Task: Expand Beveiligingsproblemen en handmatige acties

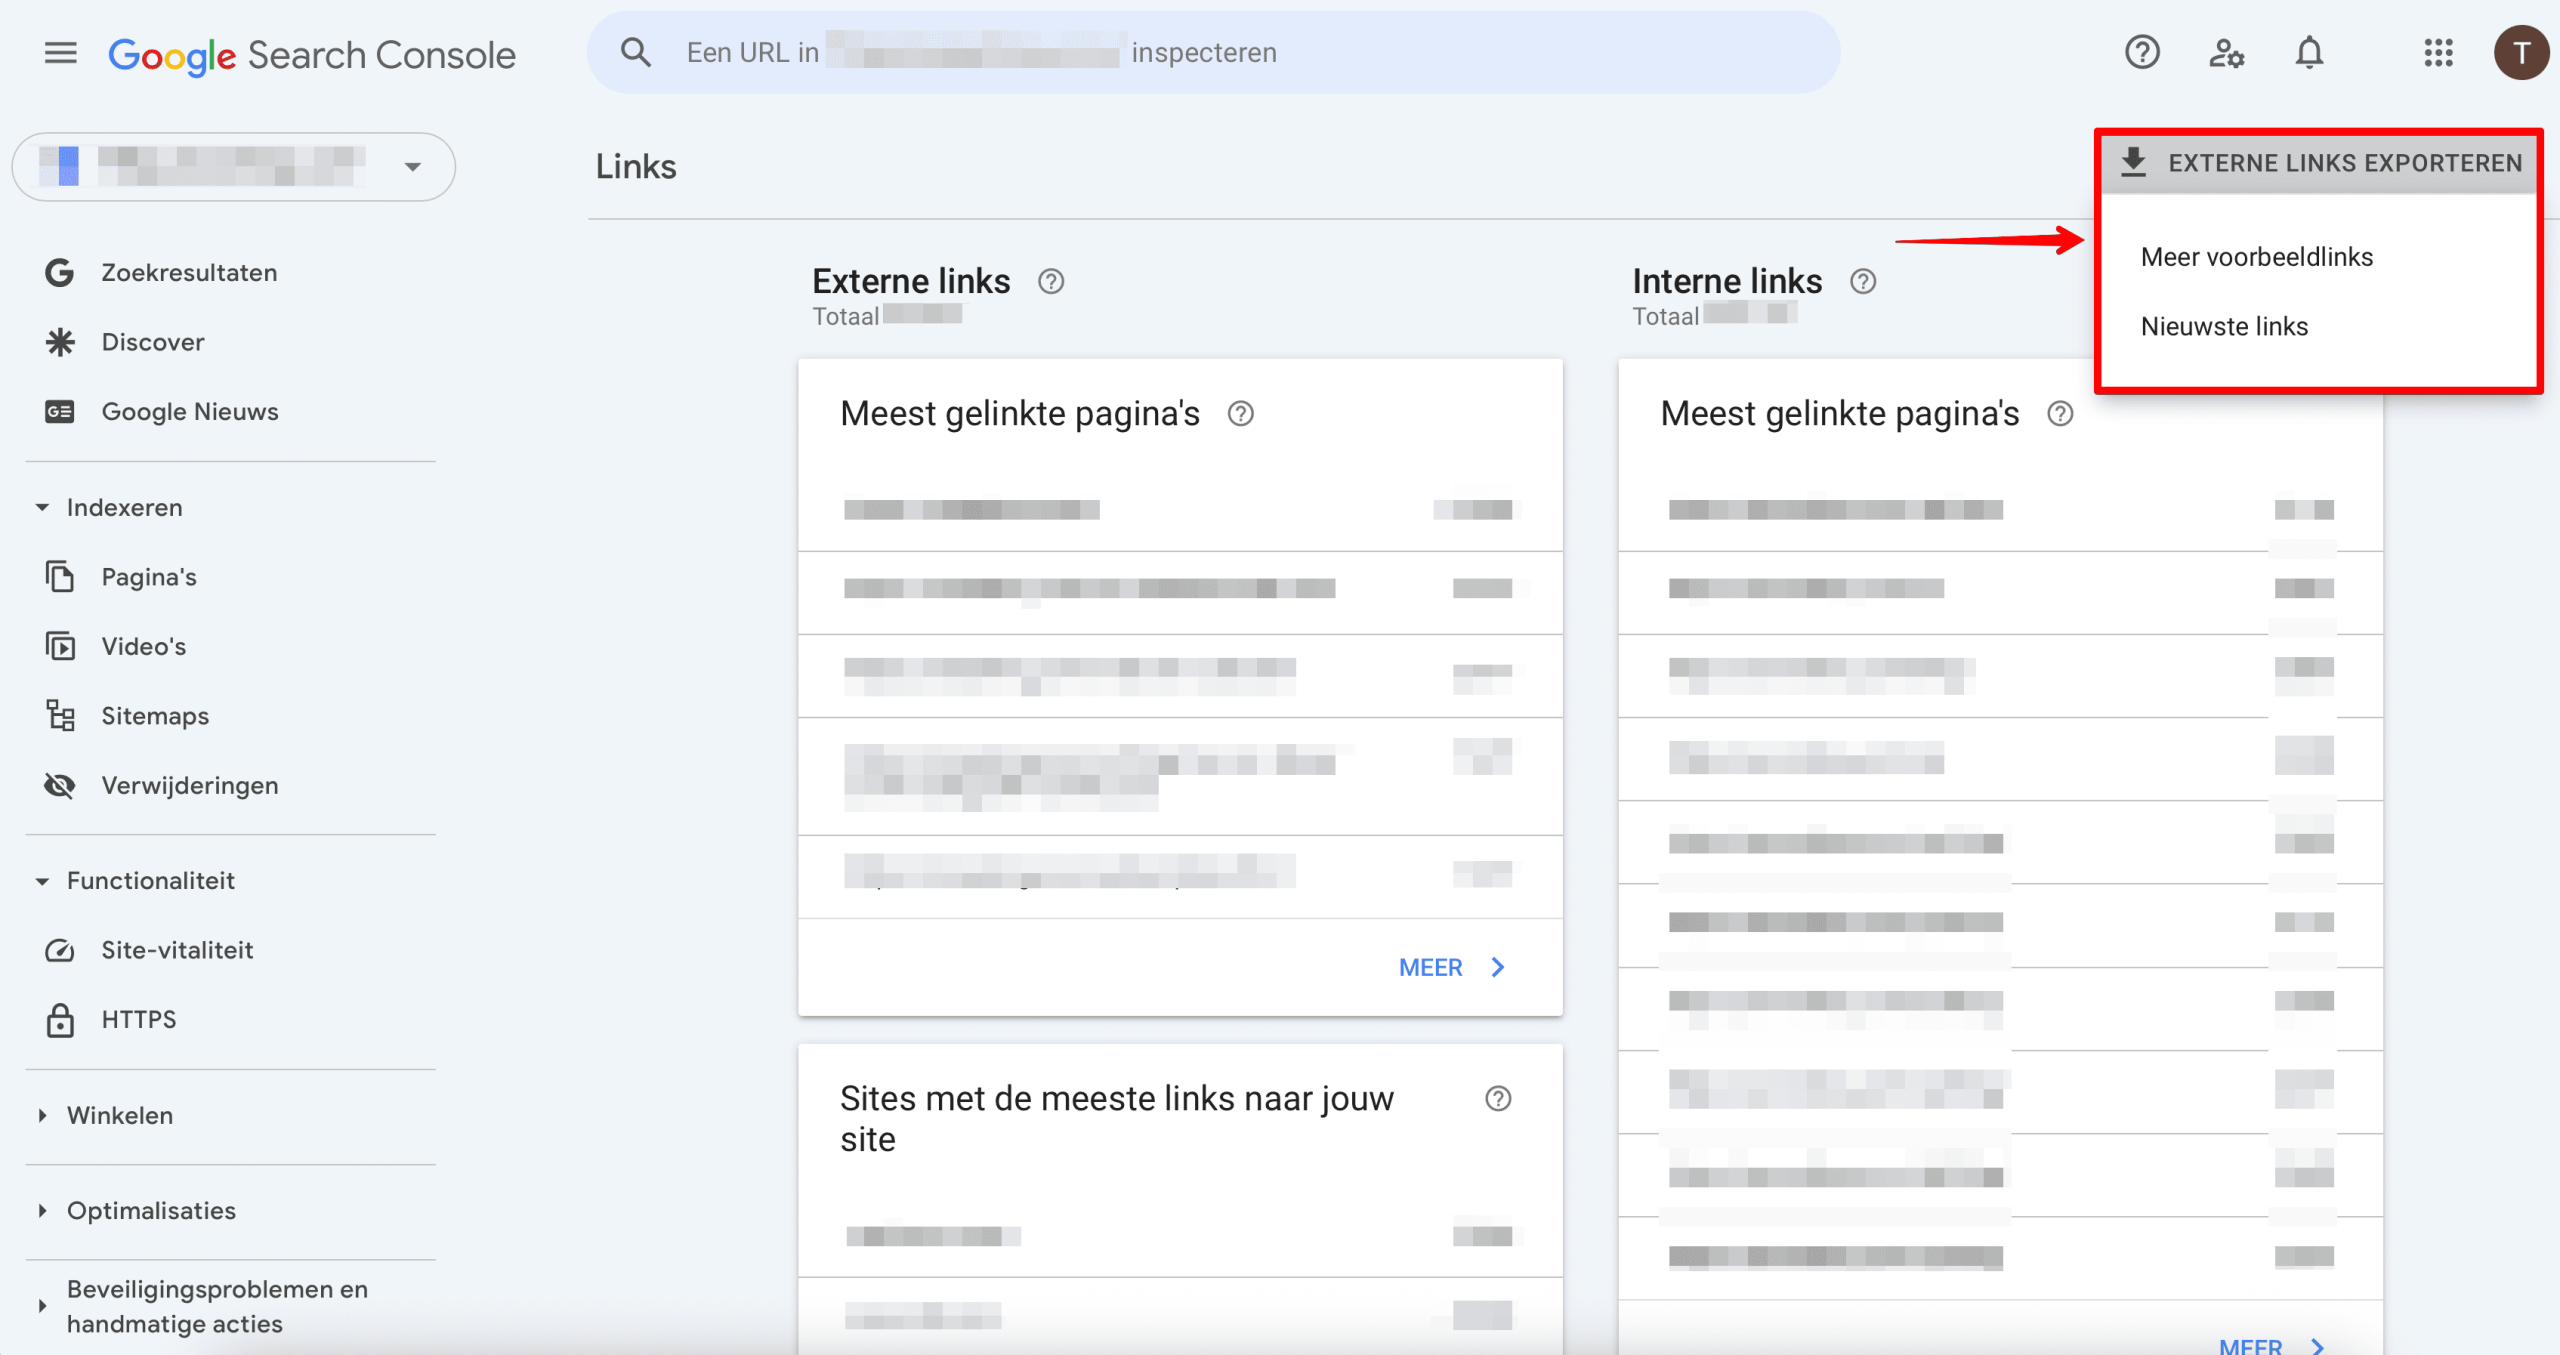Action: [x=42, y=1306]
